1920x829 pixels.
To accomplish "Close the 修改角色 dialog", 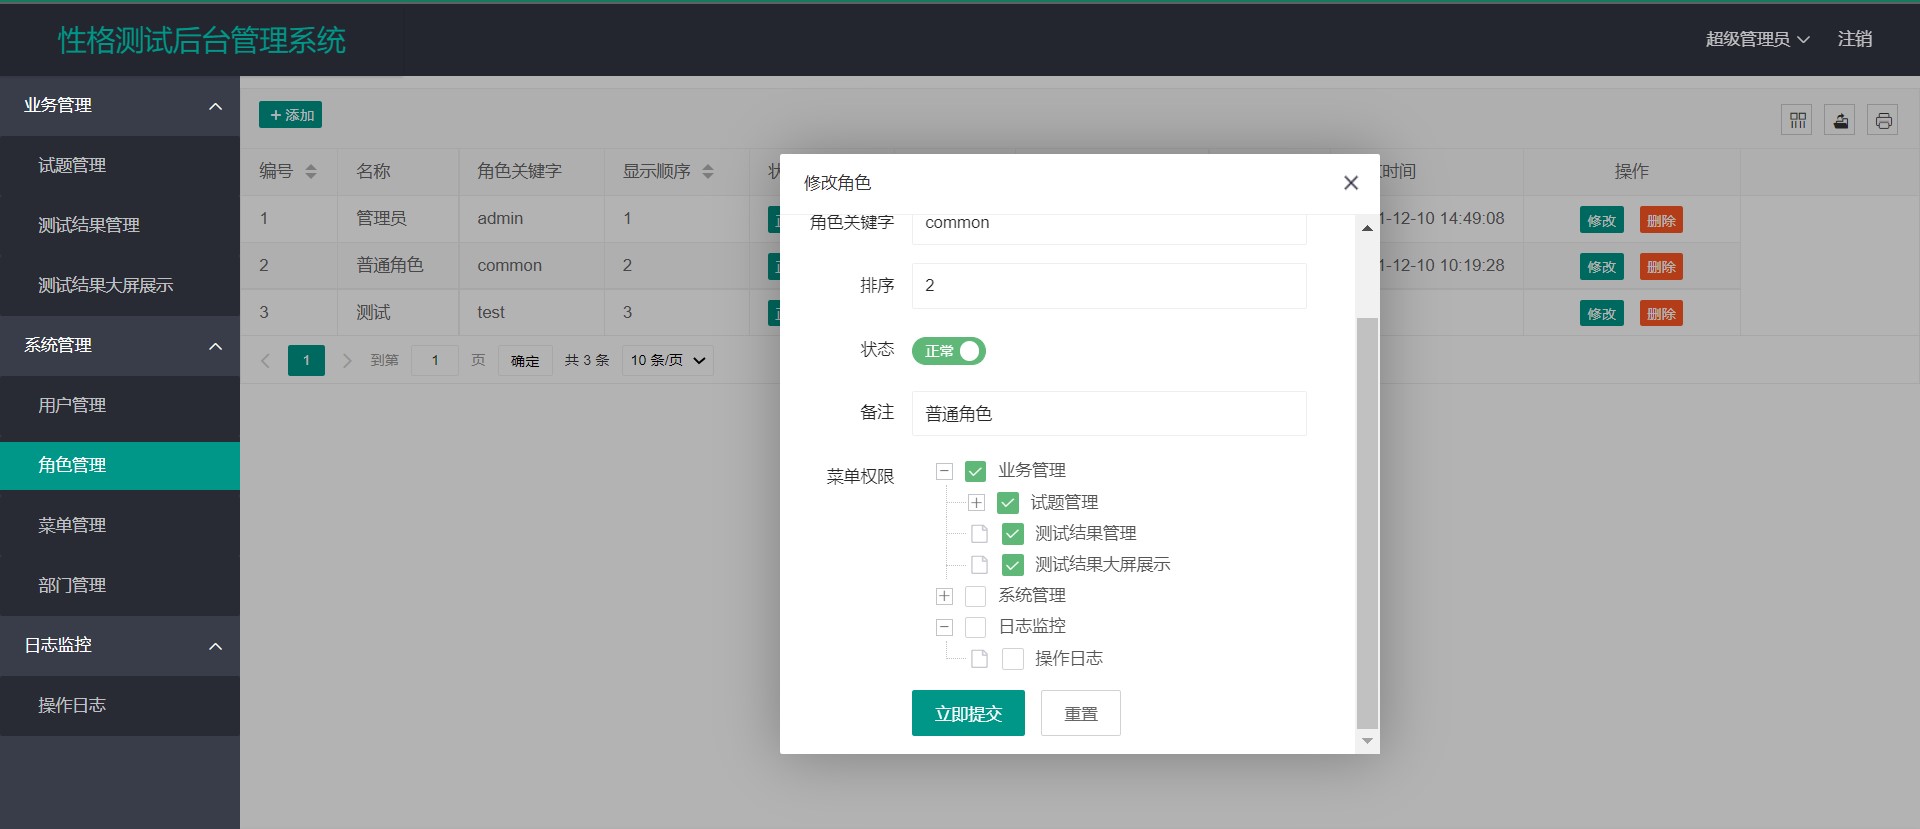I will [x=1351, y=183].
